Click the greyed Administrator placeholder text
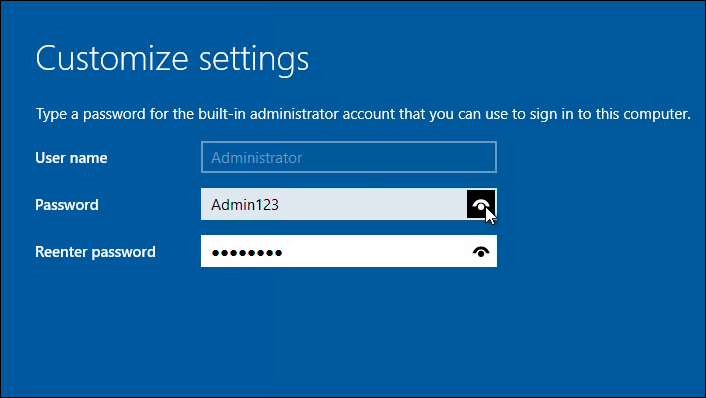 pyautogui.click(x=257, y=158)
